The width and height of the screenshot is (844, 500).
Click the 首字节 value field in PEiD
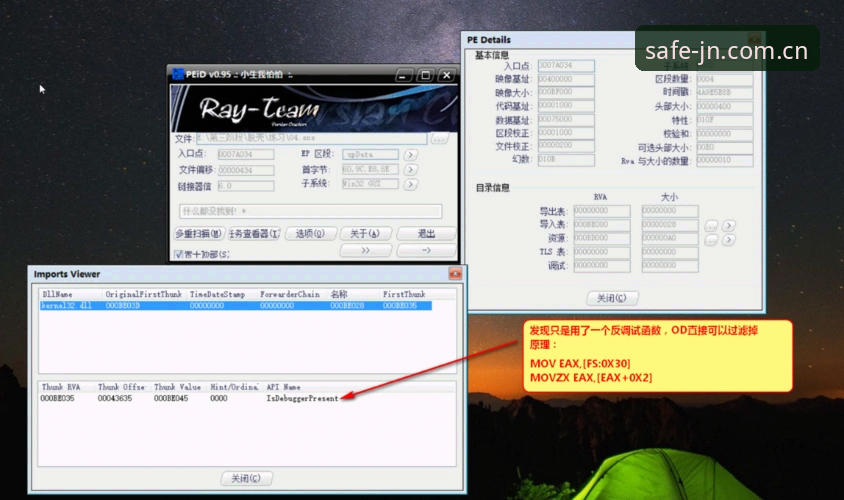(x=370, y=169)
